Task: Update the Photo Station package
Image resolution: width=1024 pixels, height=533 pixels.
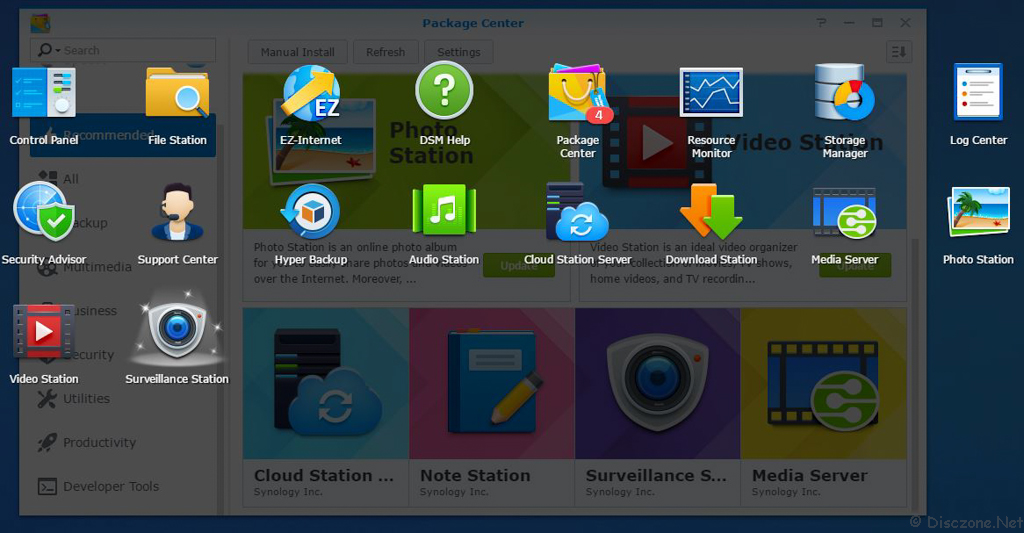Action: coord(519,265)
